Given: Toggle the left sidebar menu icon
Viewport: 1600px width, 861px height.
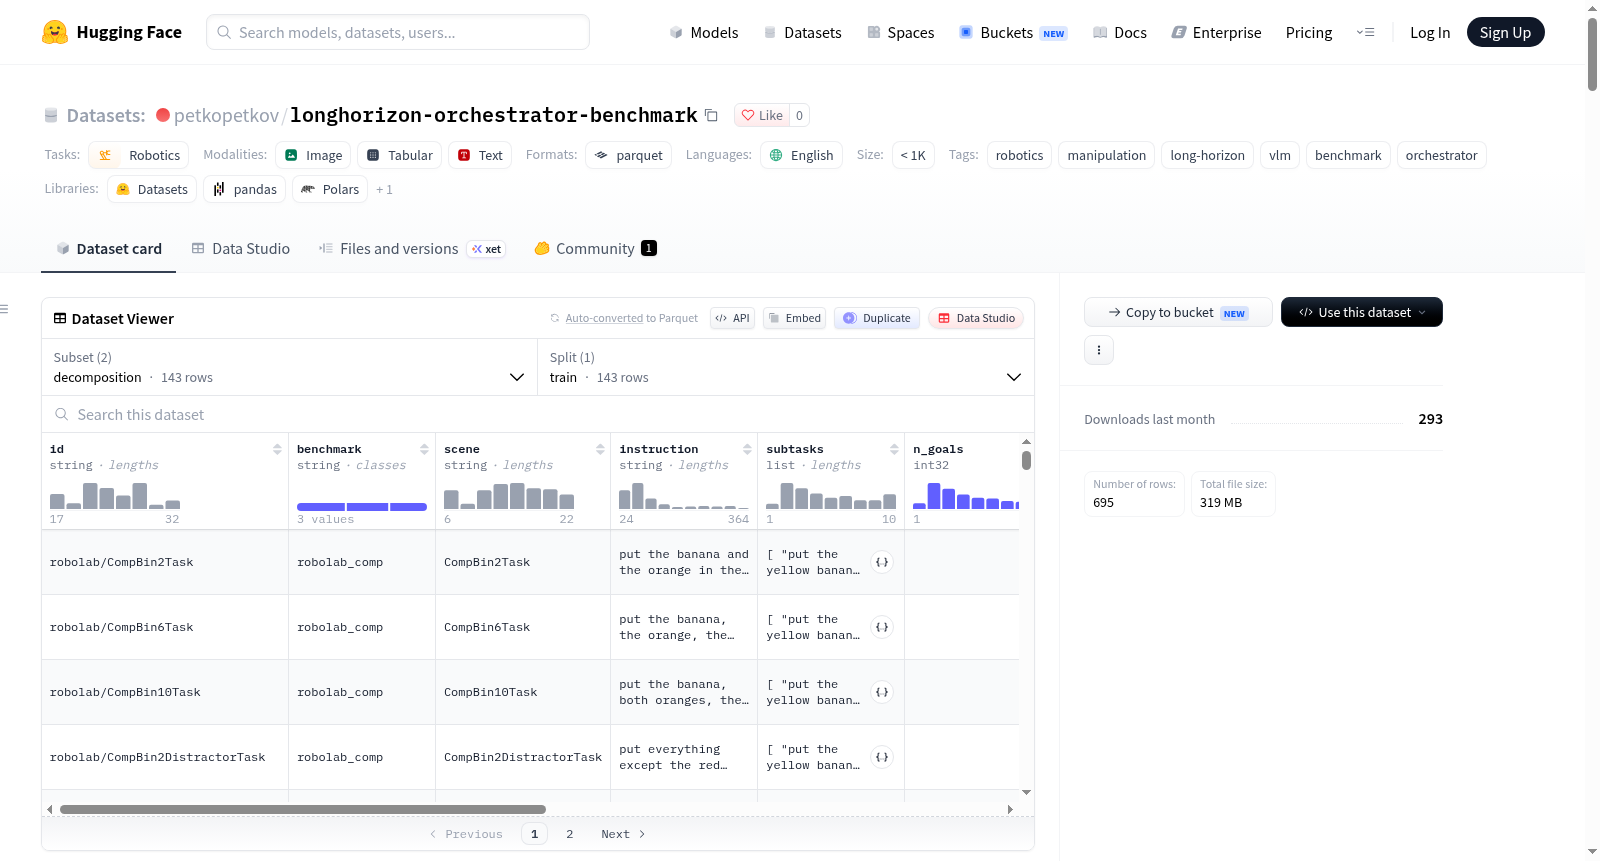Looking at the screenshot, I should pyautogui.click(x=4, y=309).
